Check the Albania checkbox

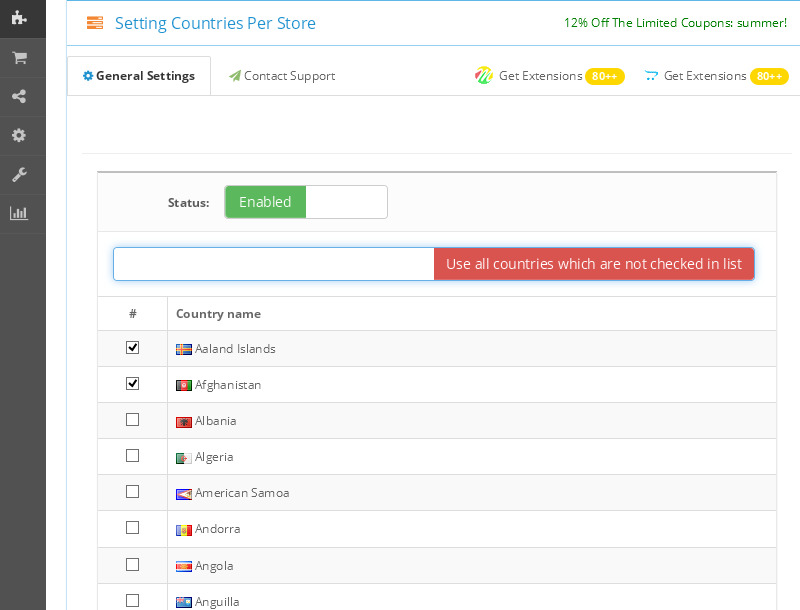pos(132,420)
